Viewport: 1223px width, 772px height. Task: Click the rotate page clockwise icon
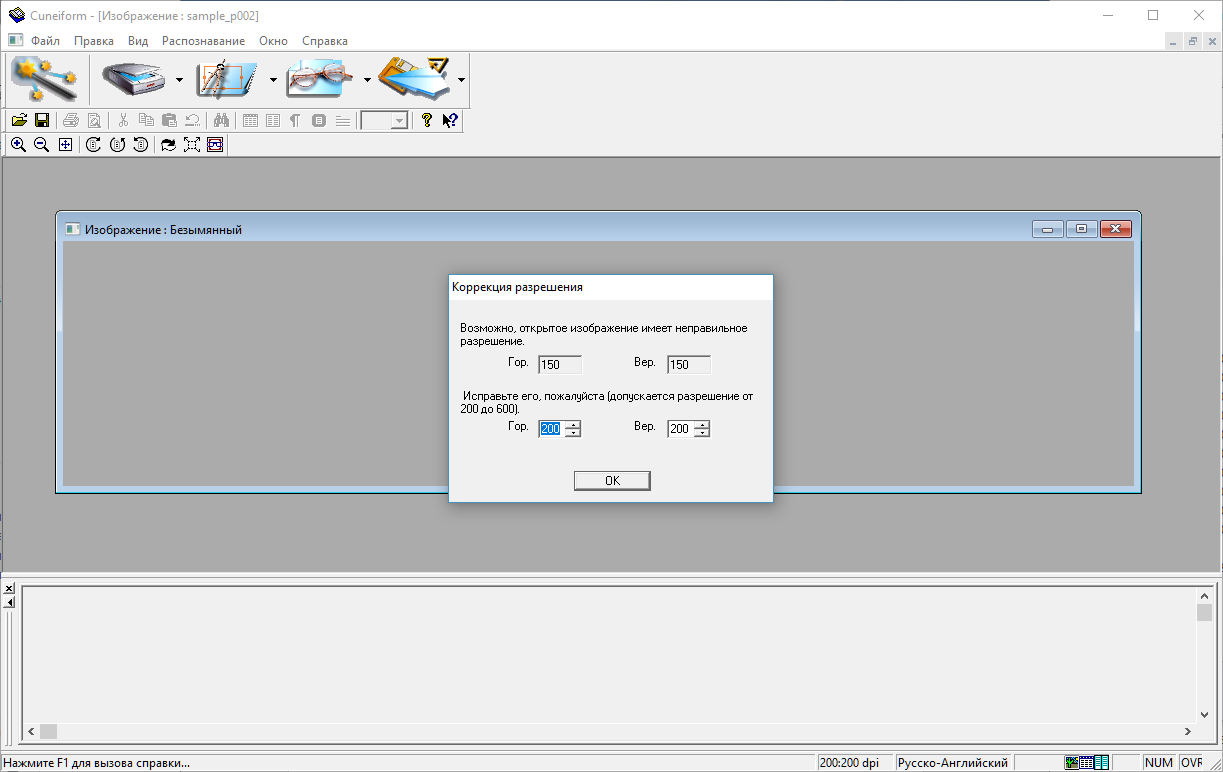pos(94,145)
